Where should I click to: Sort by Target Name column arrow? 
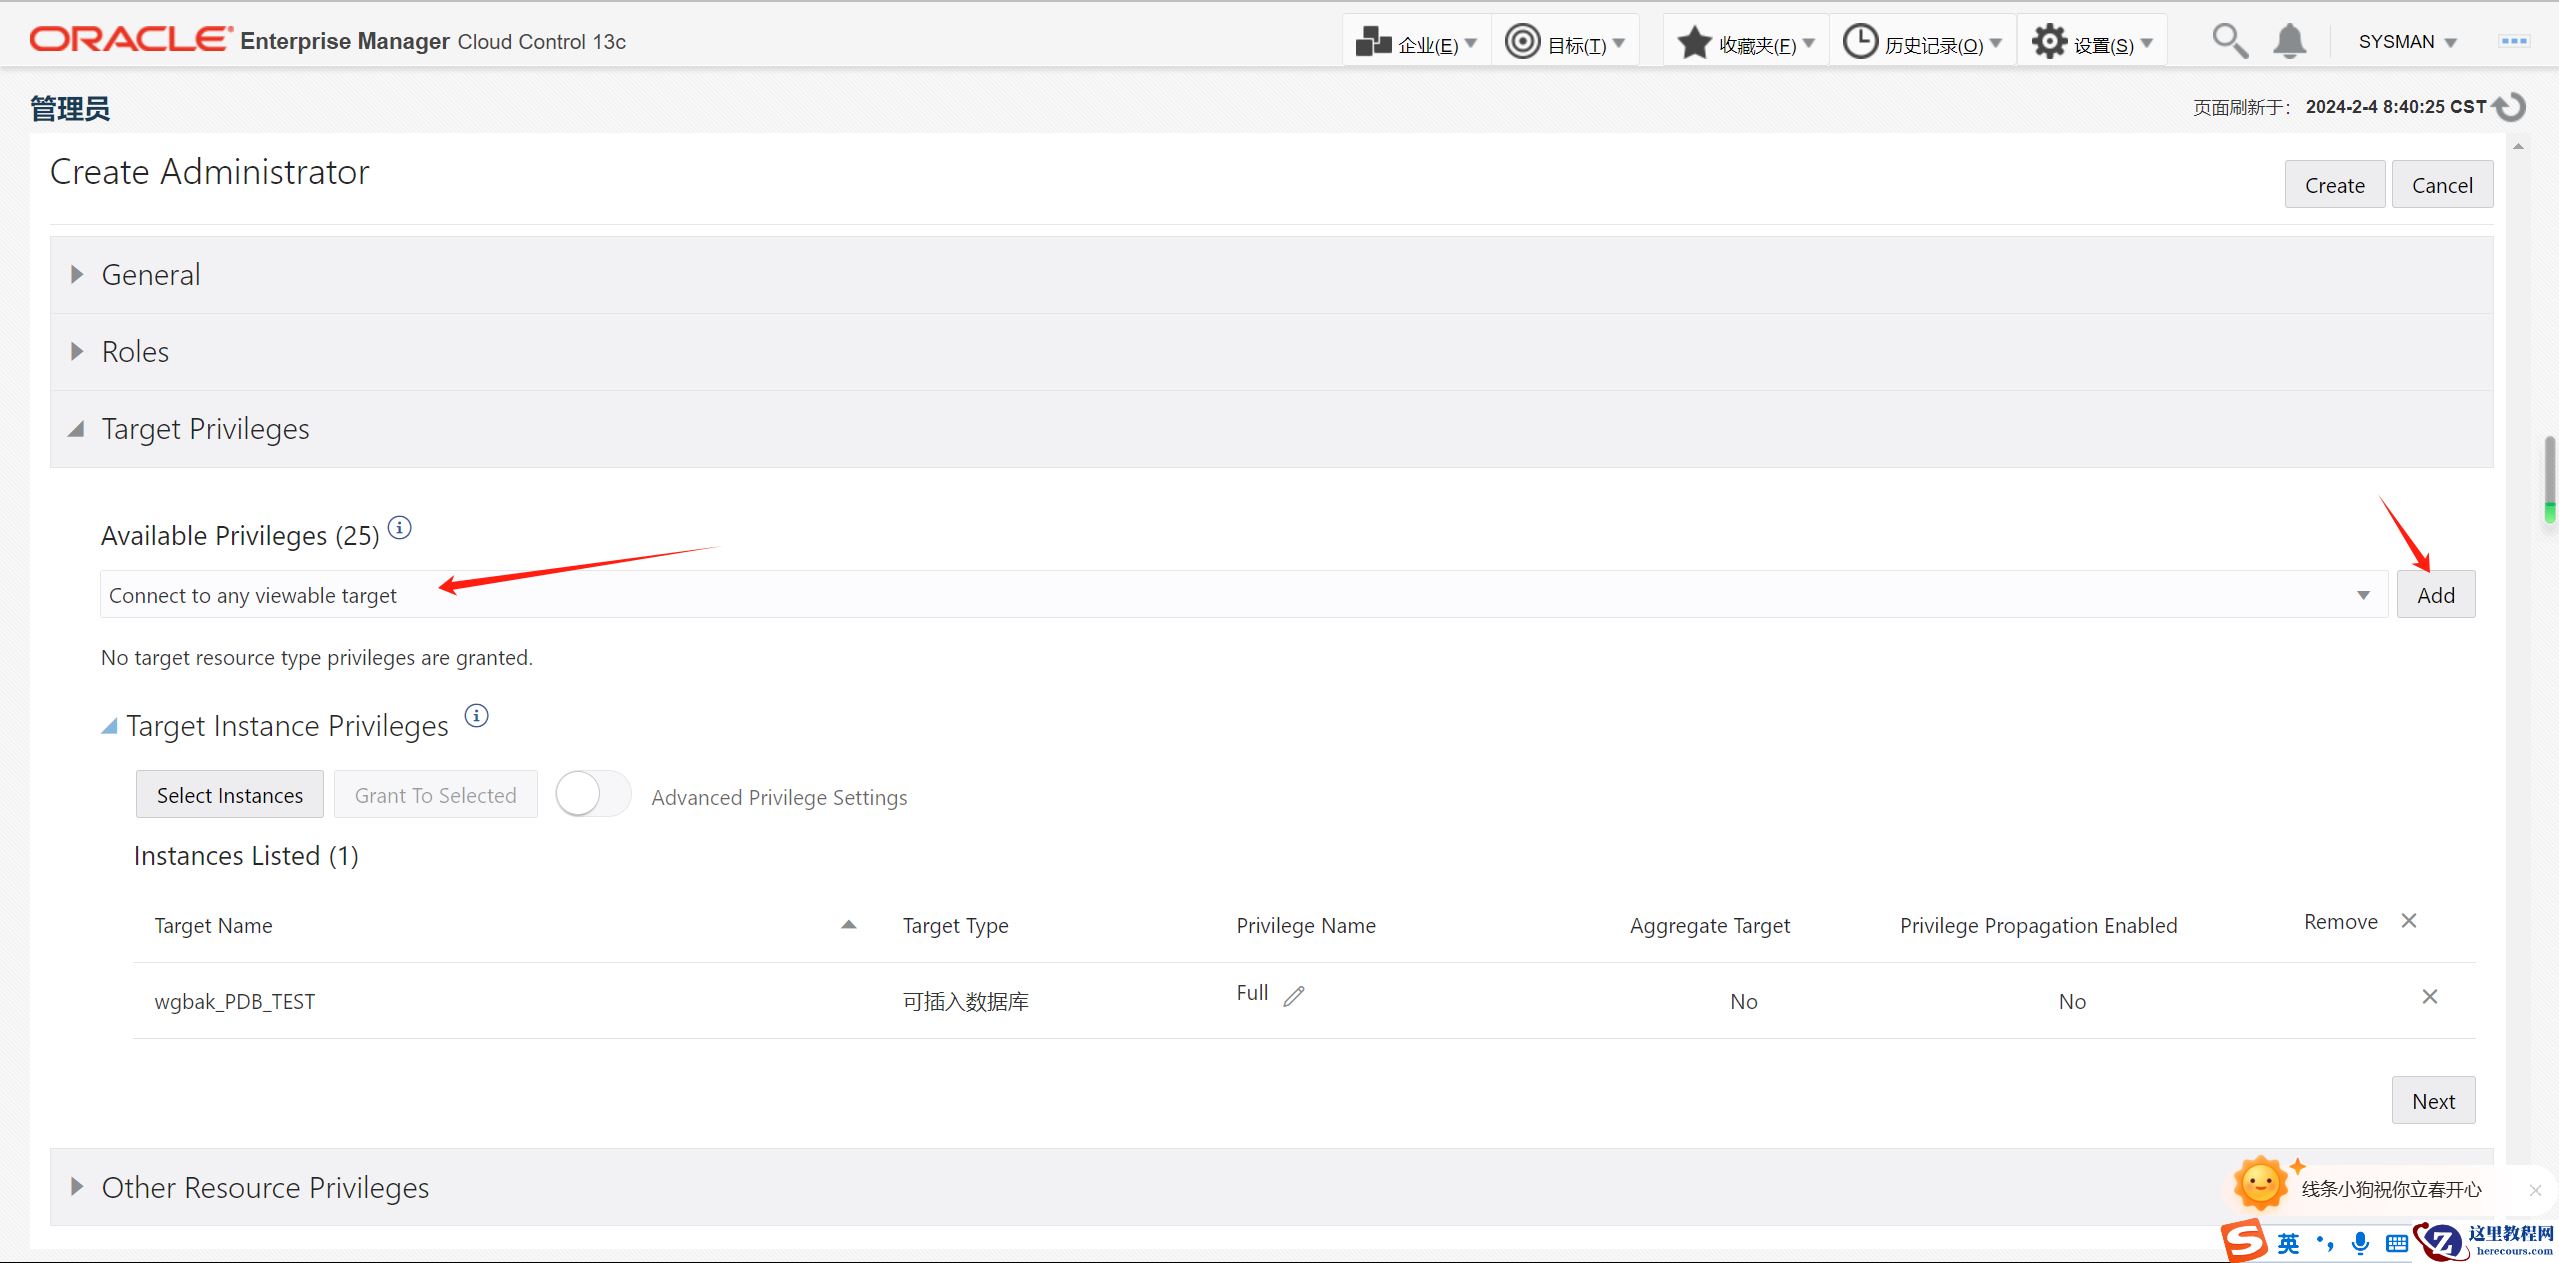point(849,925)
